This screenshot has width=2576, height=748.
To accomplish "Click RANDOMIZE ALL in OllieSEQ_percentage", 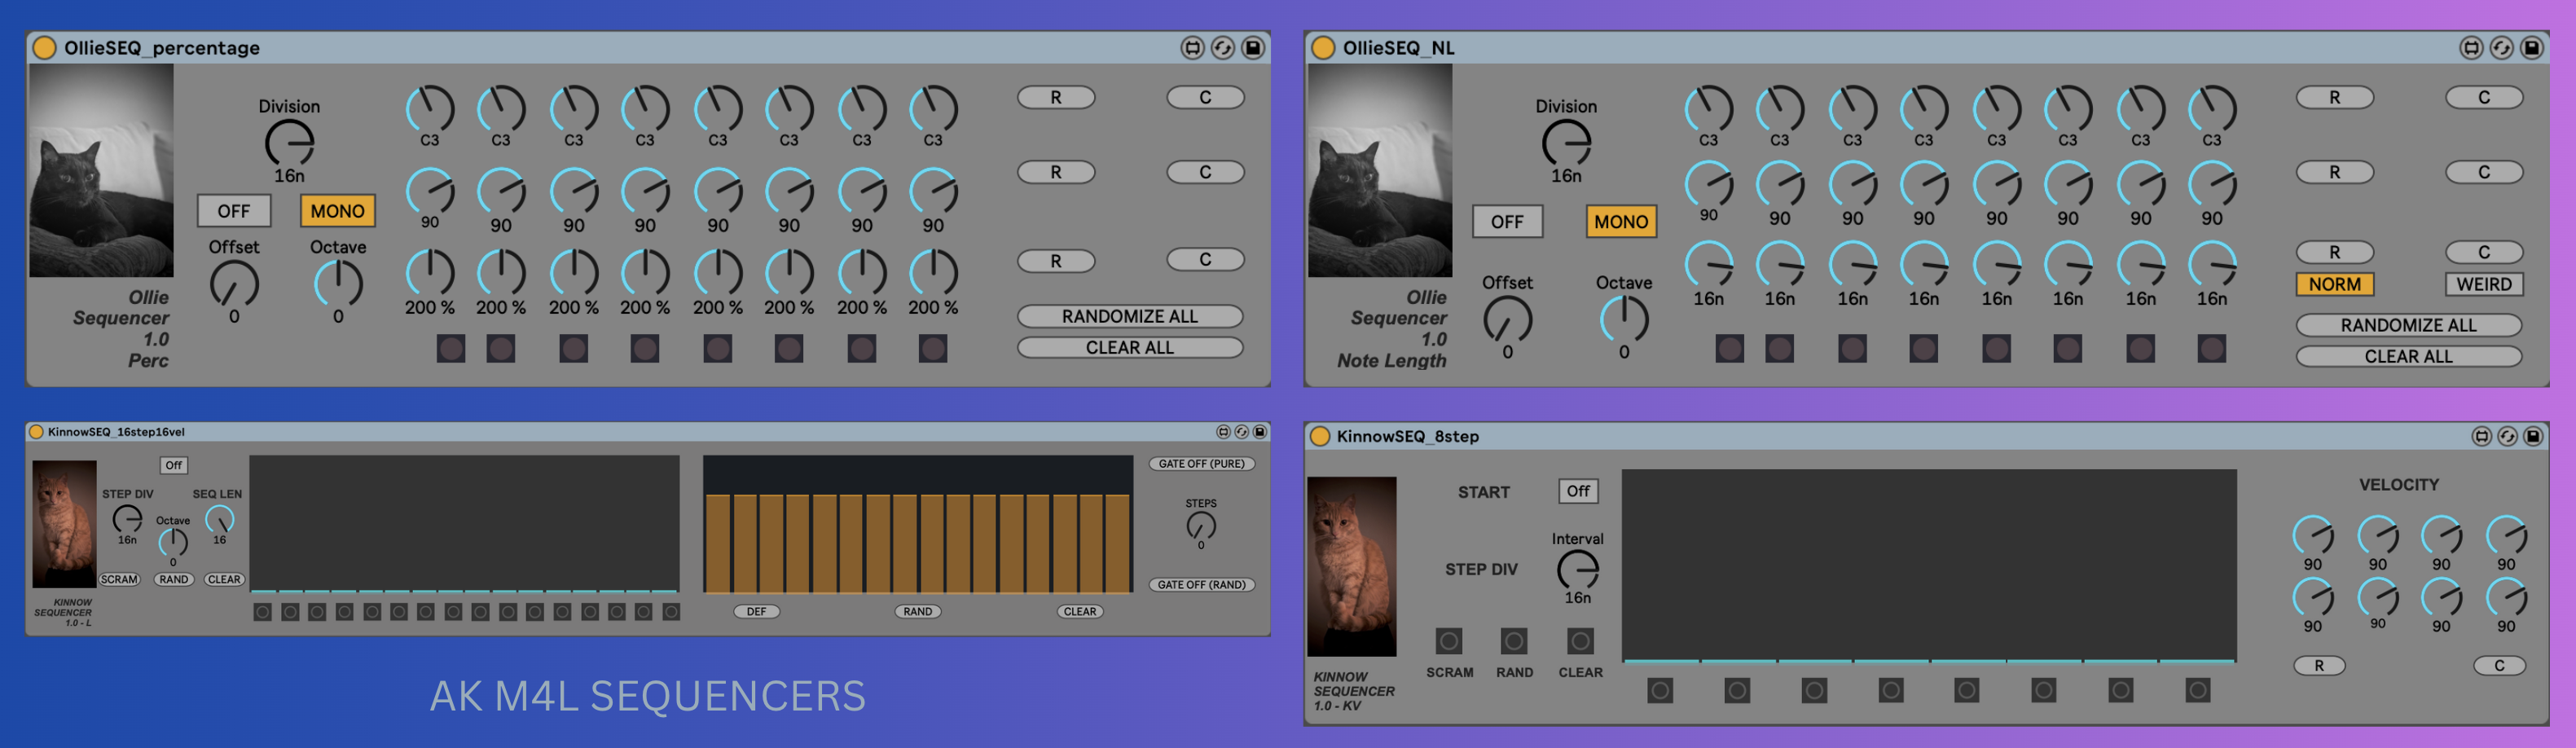I will point(1129,316).
